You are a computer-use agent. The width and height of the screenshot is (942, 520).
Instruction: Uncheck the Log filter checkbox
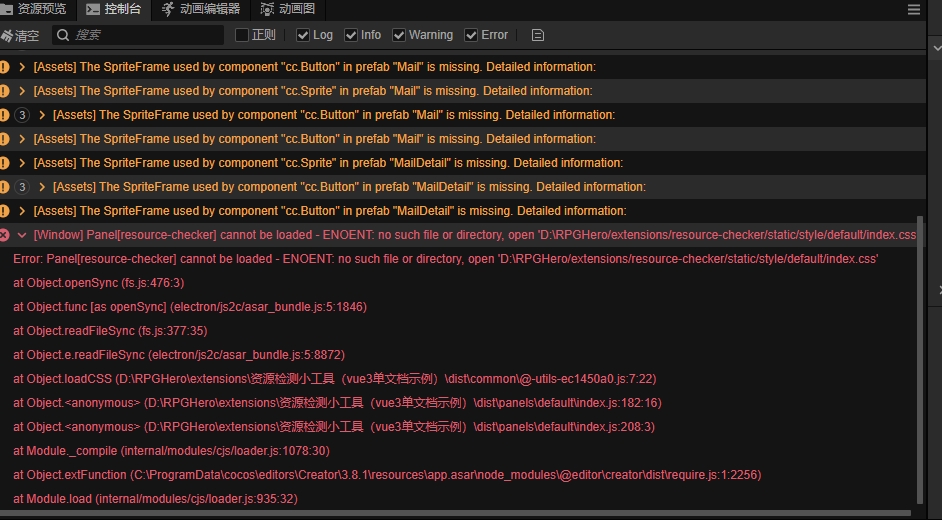[303, 35]
